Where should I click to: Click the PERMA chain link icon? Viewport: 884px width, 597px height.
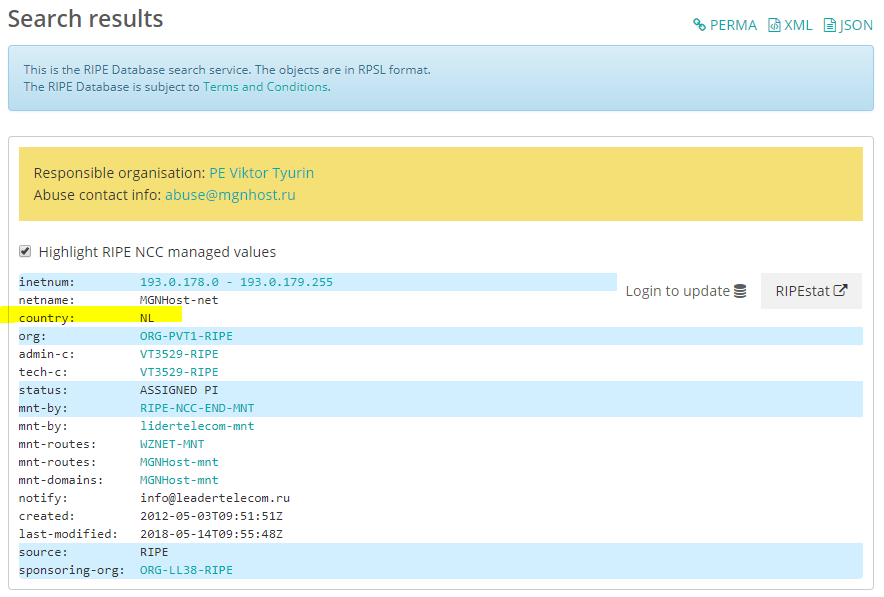[x=699, y=25]
